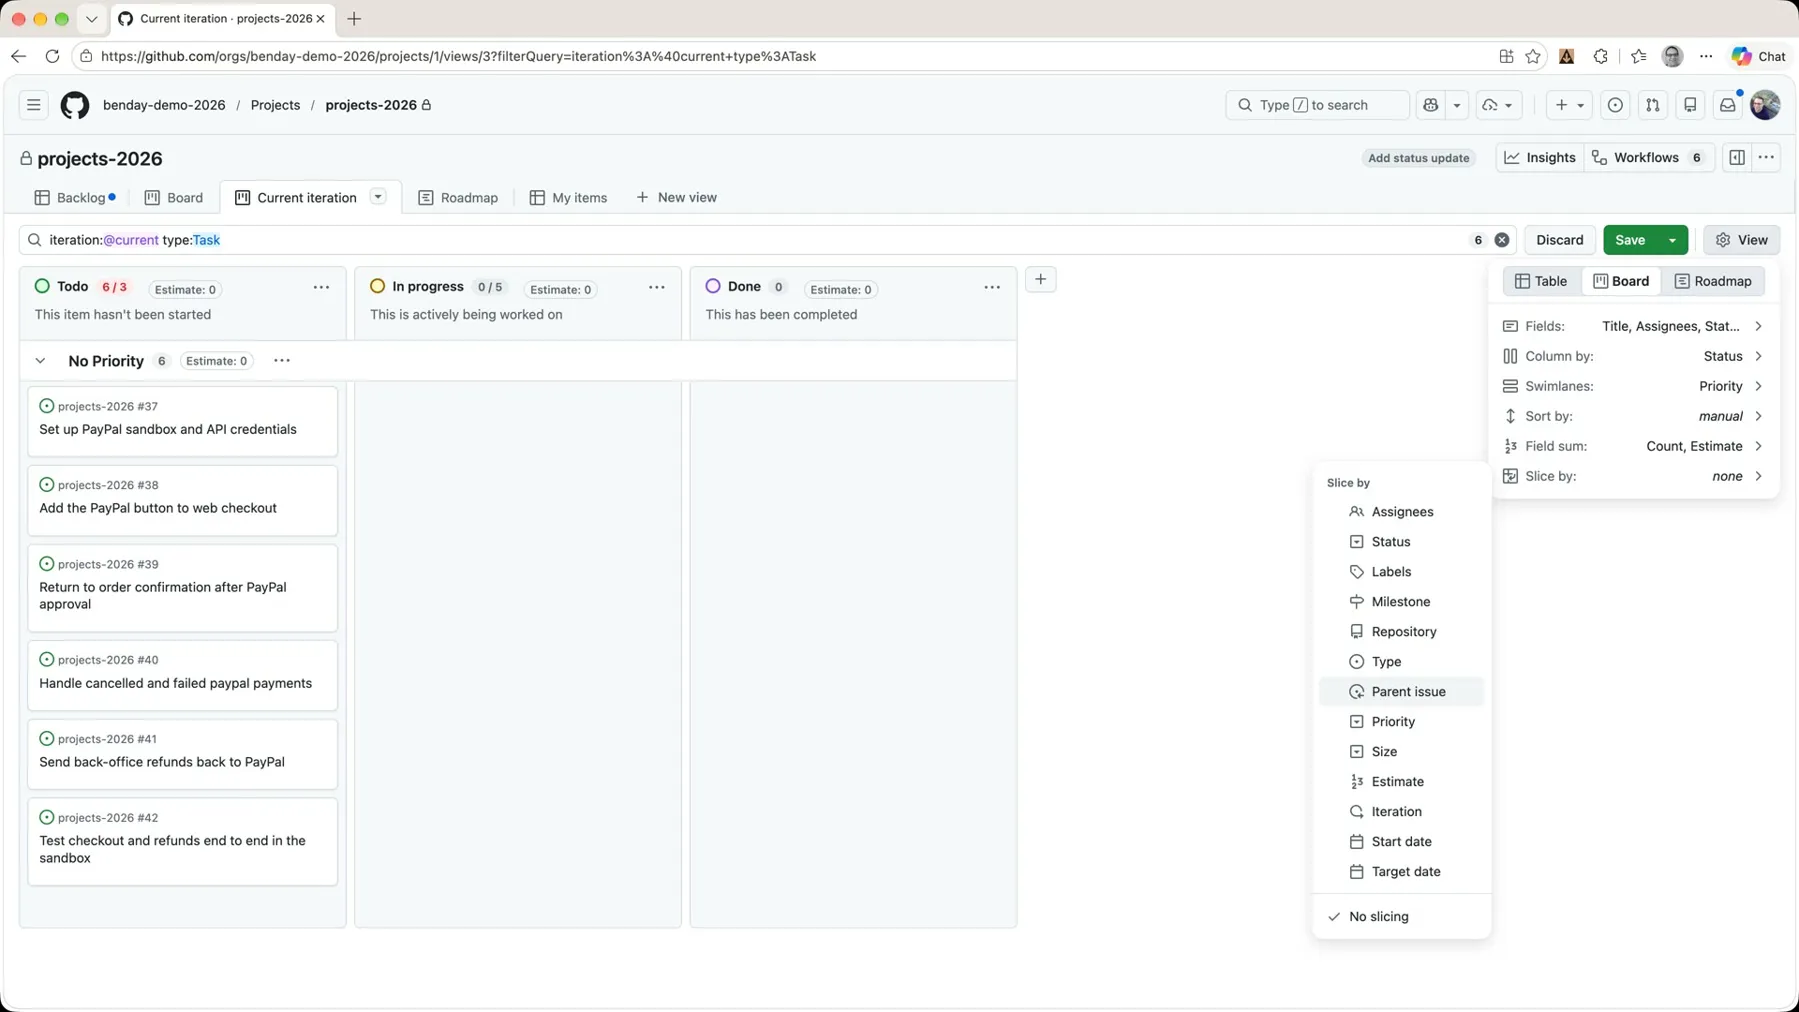
Task: Switch layout to Table
Action: (x=1542, y=281)
